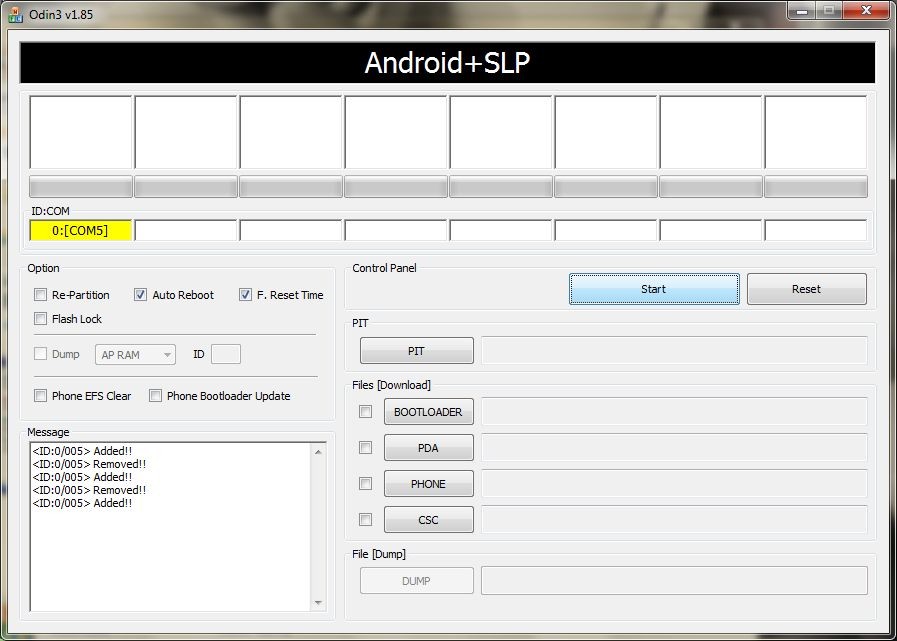The height and width of the screenshot is (641, 897).
Task: Select the CSC file button
Action: click(x=428, y=520)
